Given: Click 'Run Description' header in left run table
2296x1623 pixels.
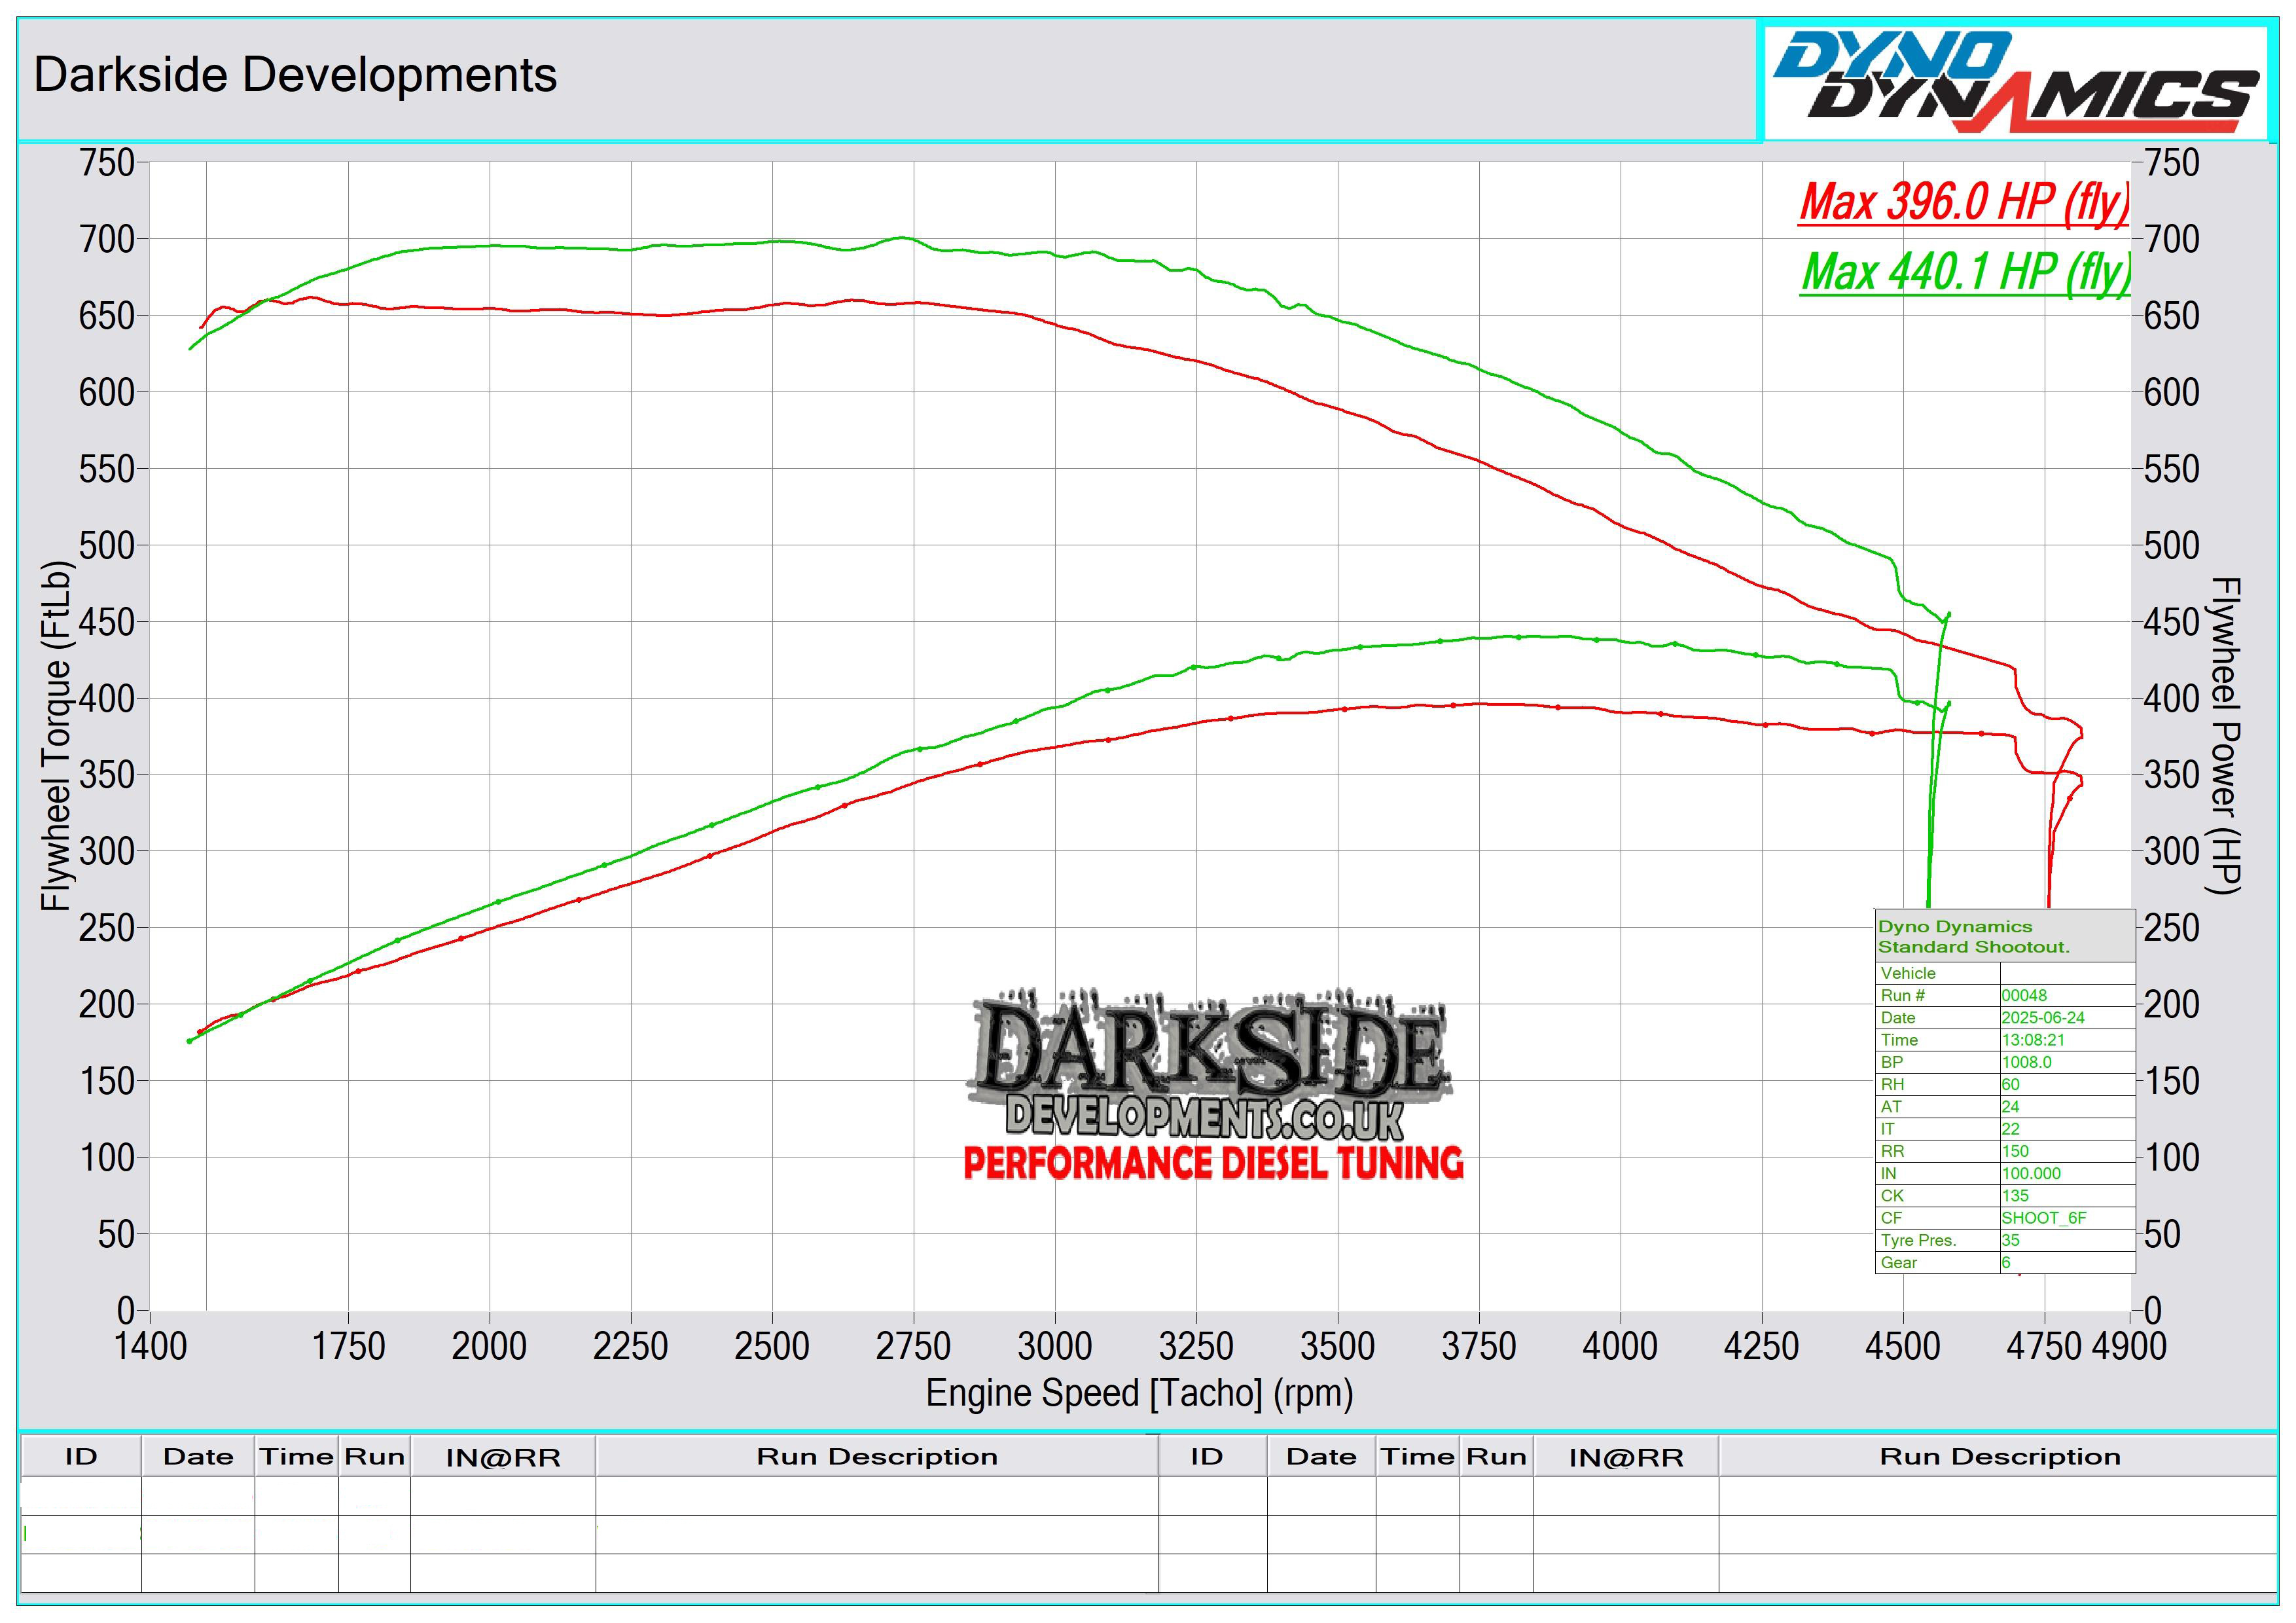Looking at the screenshot, I should point(877,1457).
